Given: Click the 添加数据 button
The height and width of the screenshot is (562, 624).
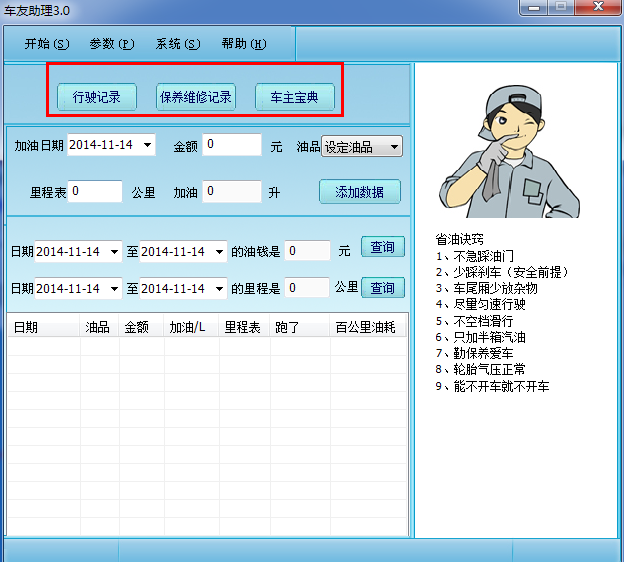Looking at the screenshot, I should [359, 192].
